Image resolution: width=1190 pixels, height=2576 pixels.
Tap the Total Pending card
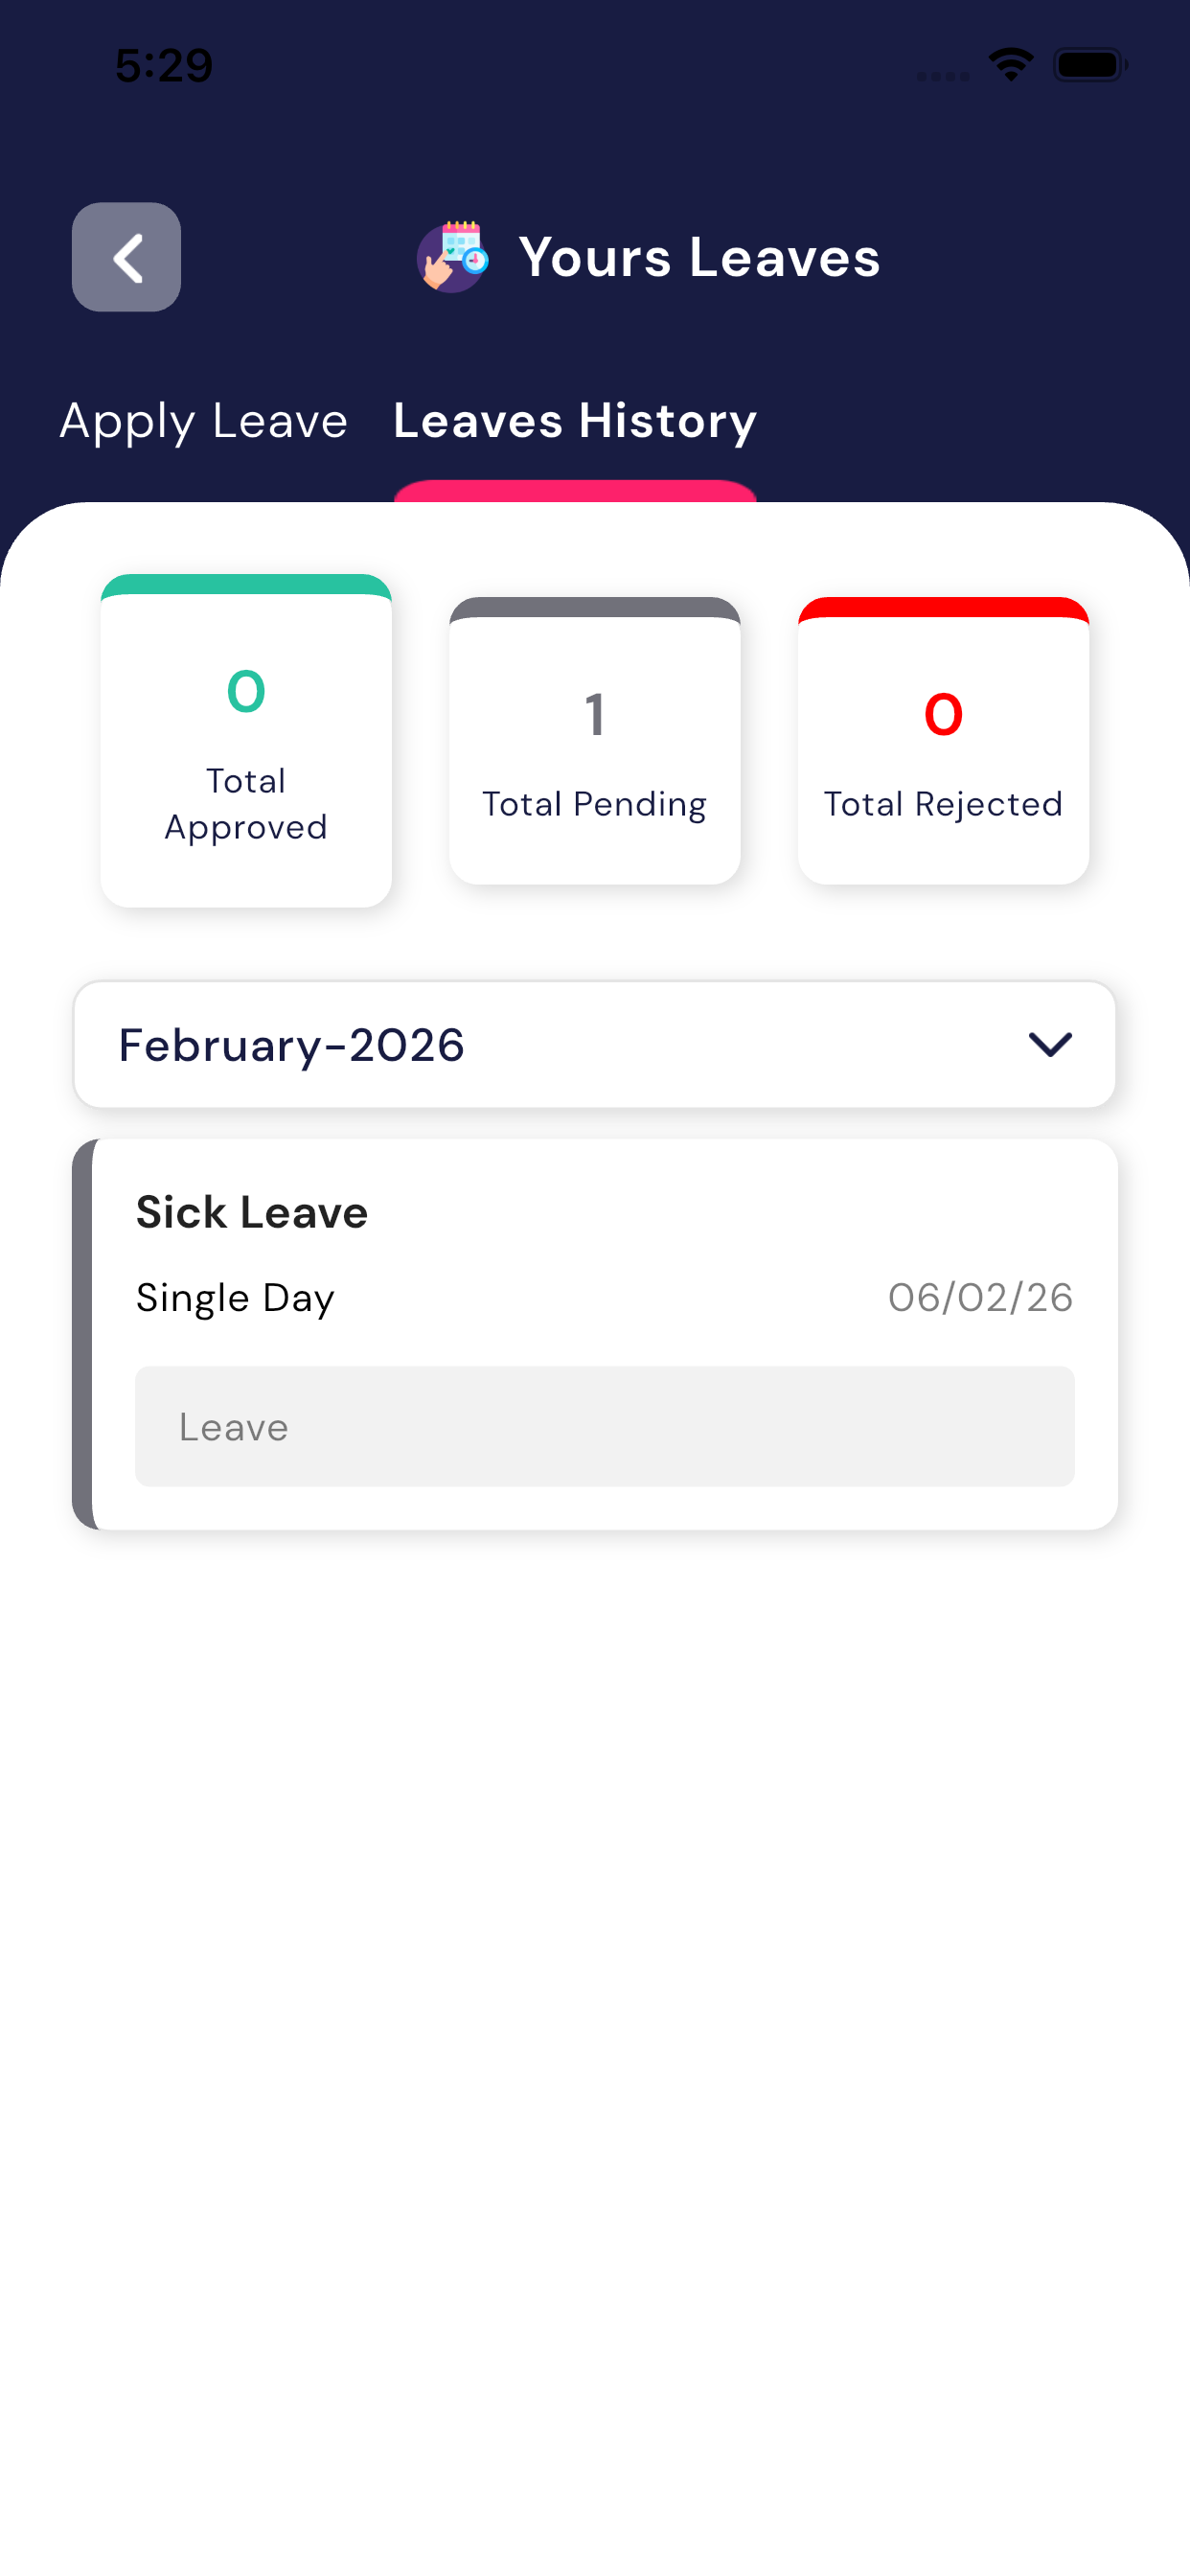click(x=594, y=740)
